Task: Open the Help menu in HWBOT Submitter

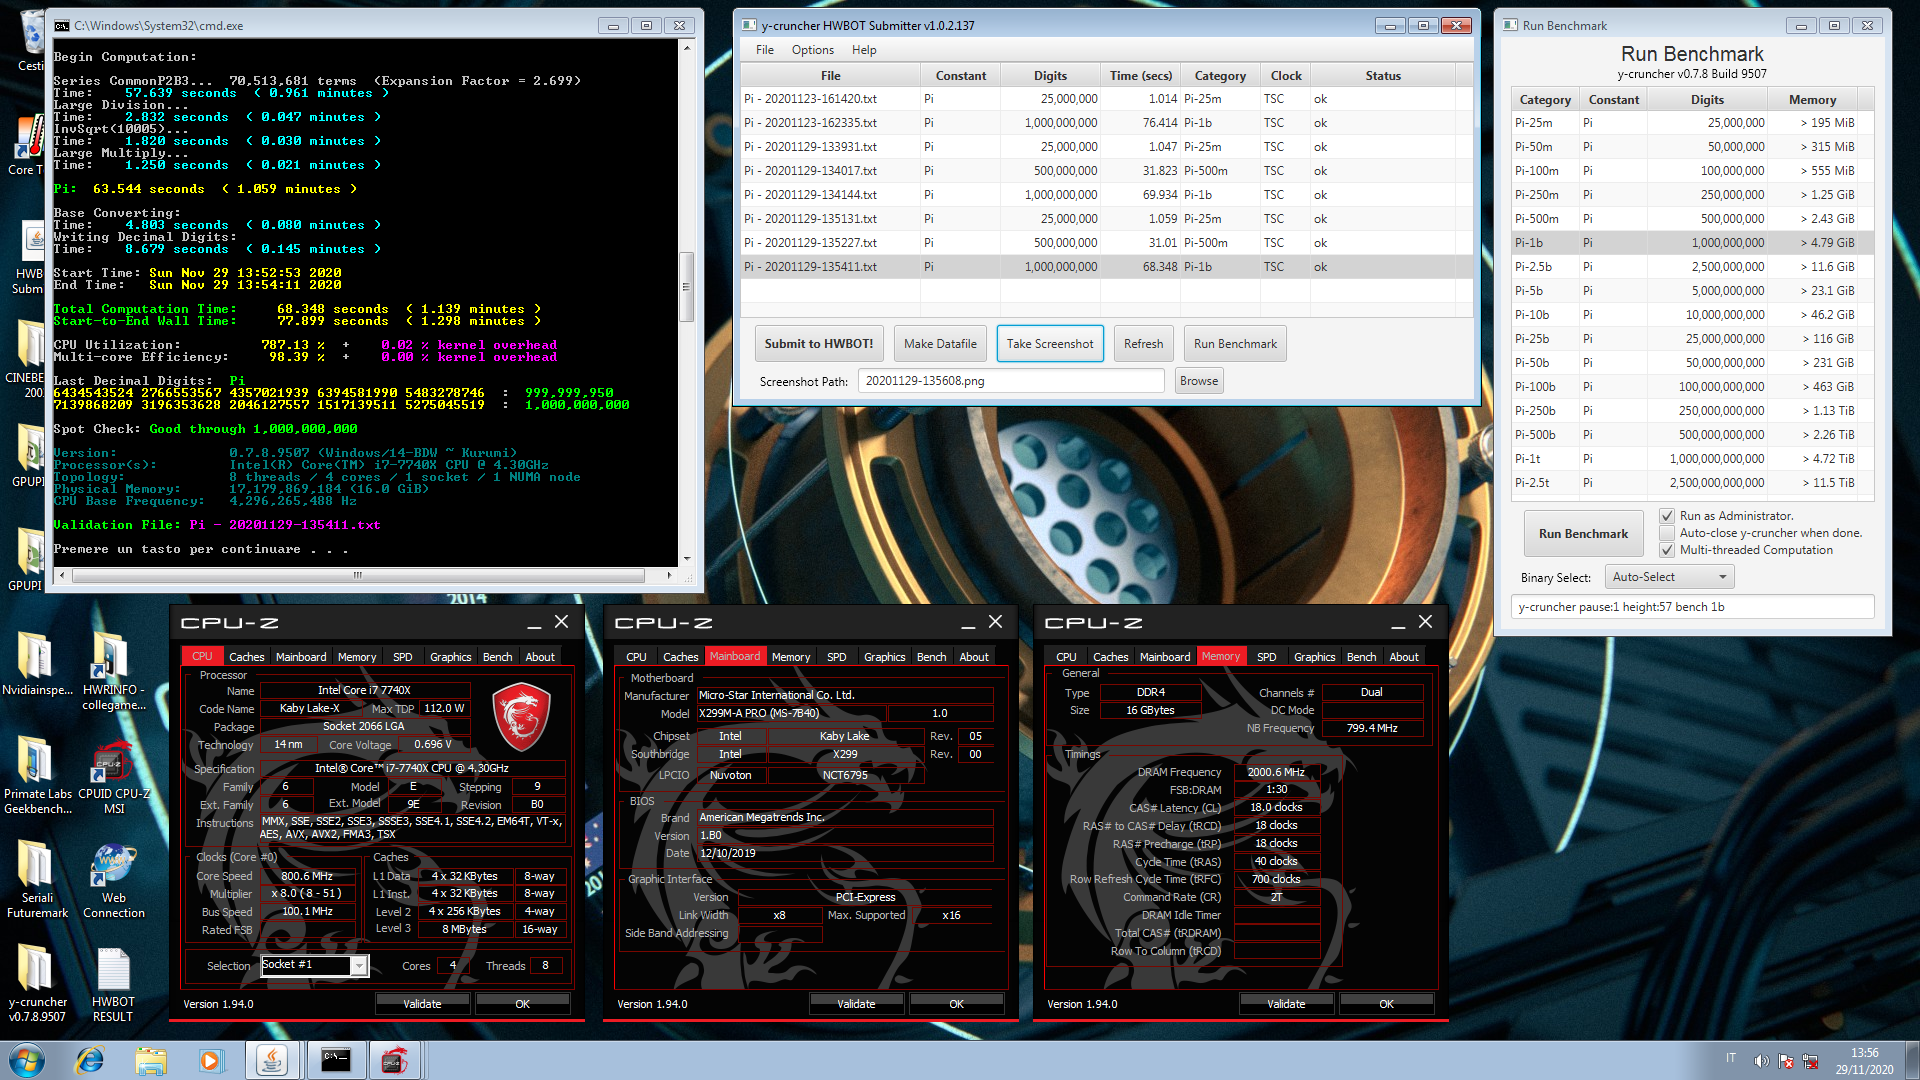Action: 863,50
